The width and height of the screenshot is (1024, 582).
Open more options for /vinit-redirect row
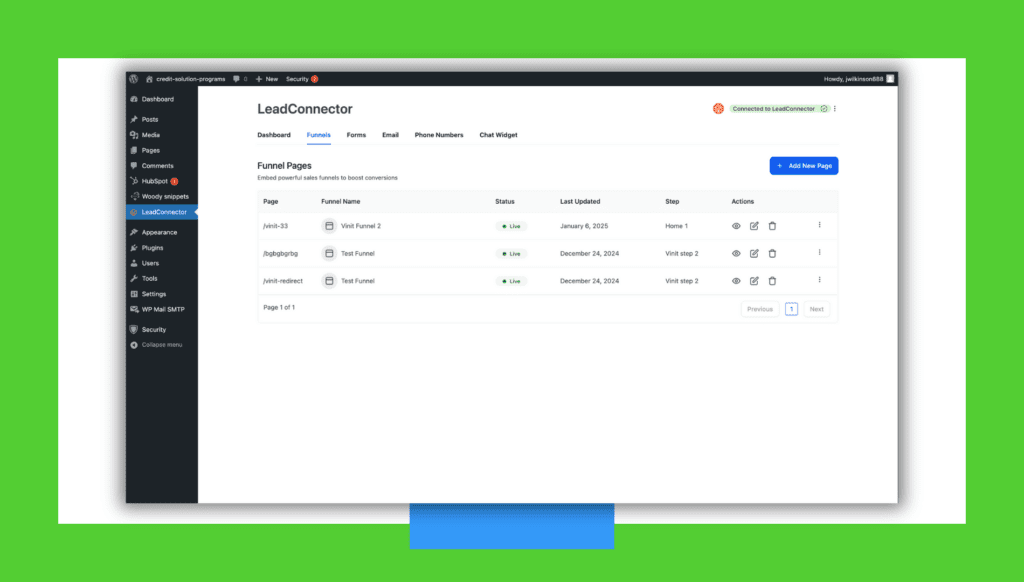pos(820,280)
